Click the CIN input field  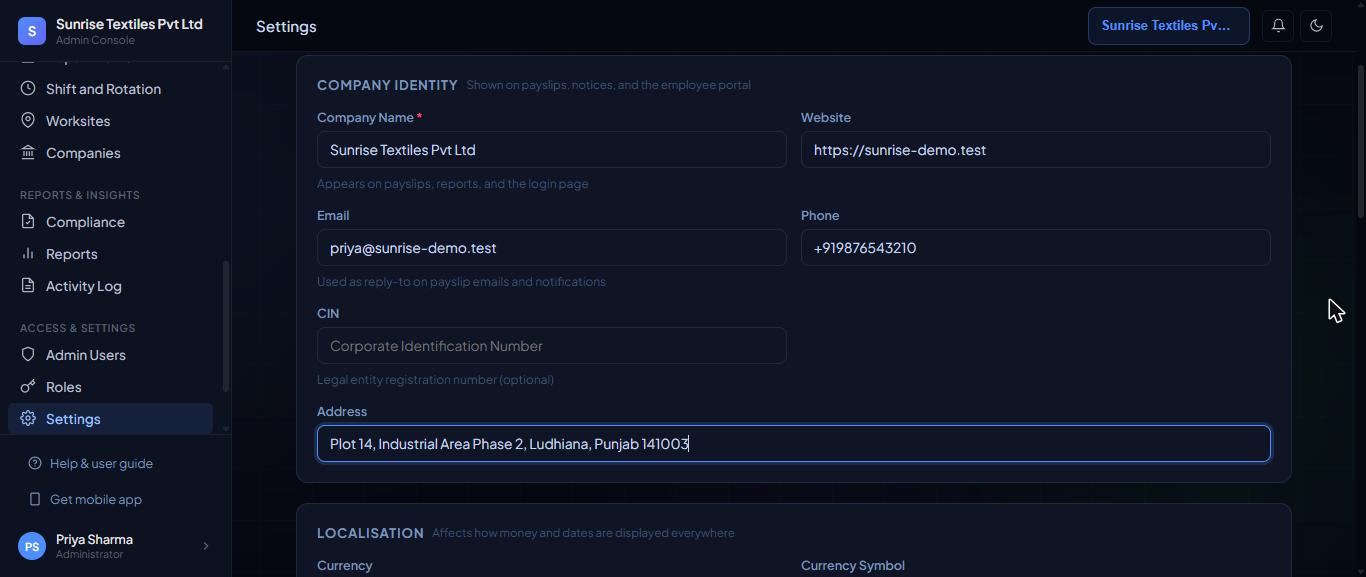click(552, 346)
